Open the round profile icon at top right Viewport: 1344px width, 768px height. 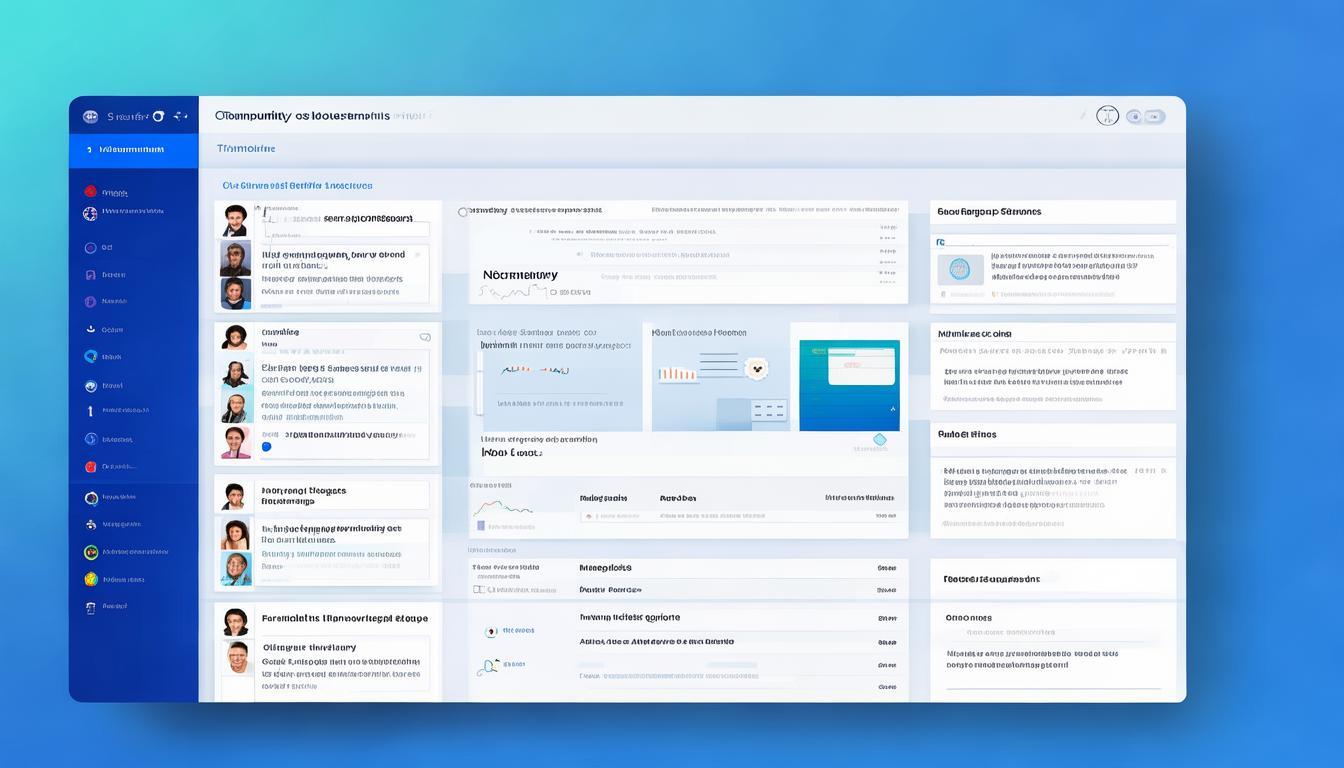[x=1107, y=116]
